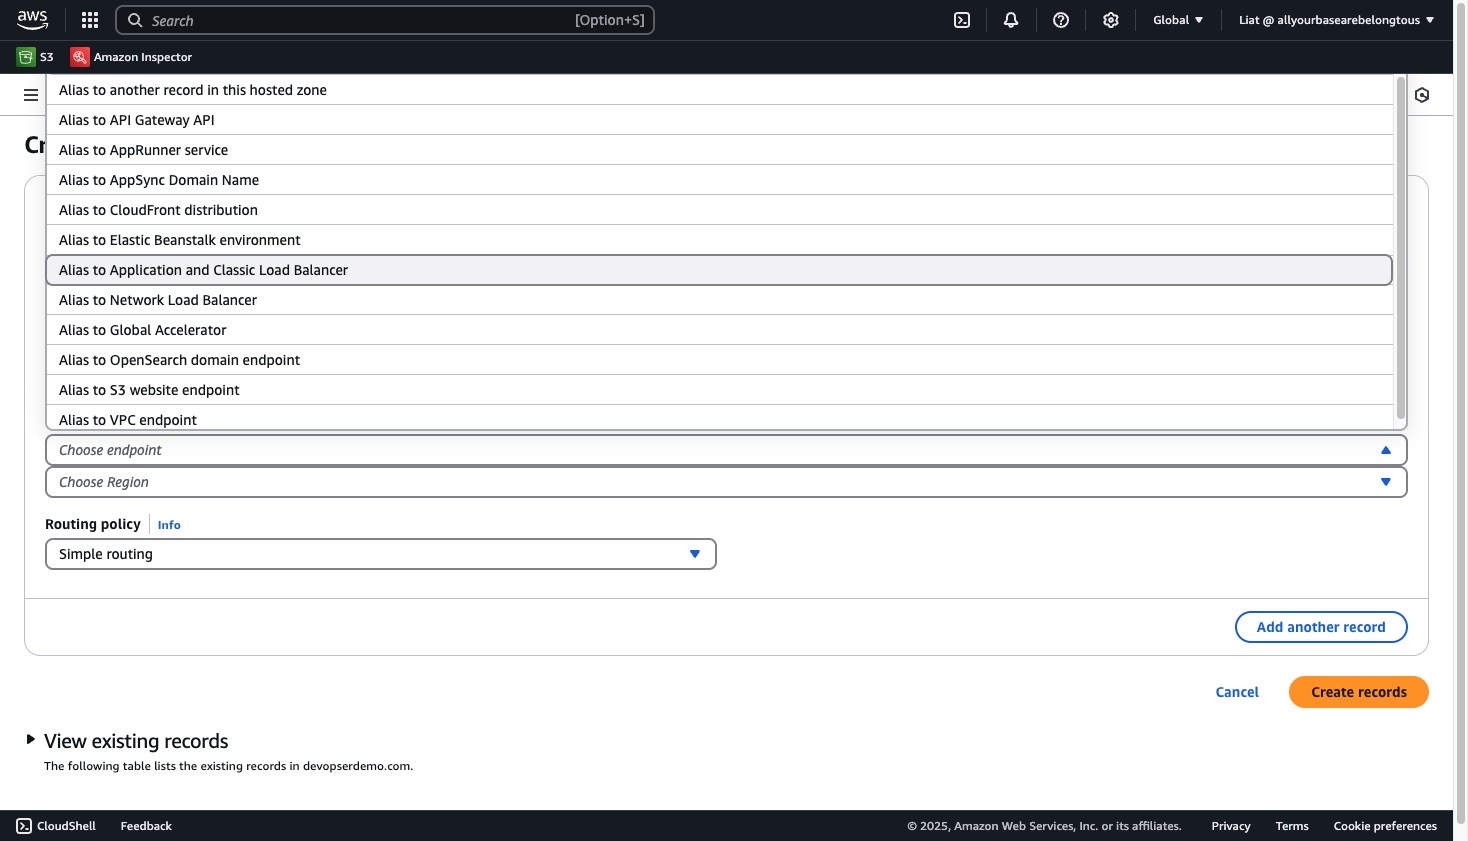Open the AWS home logo

coord(32,19)
